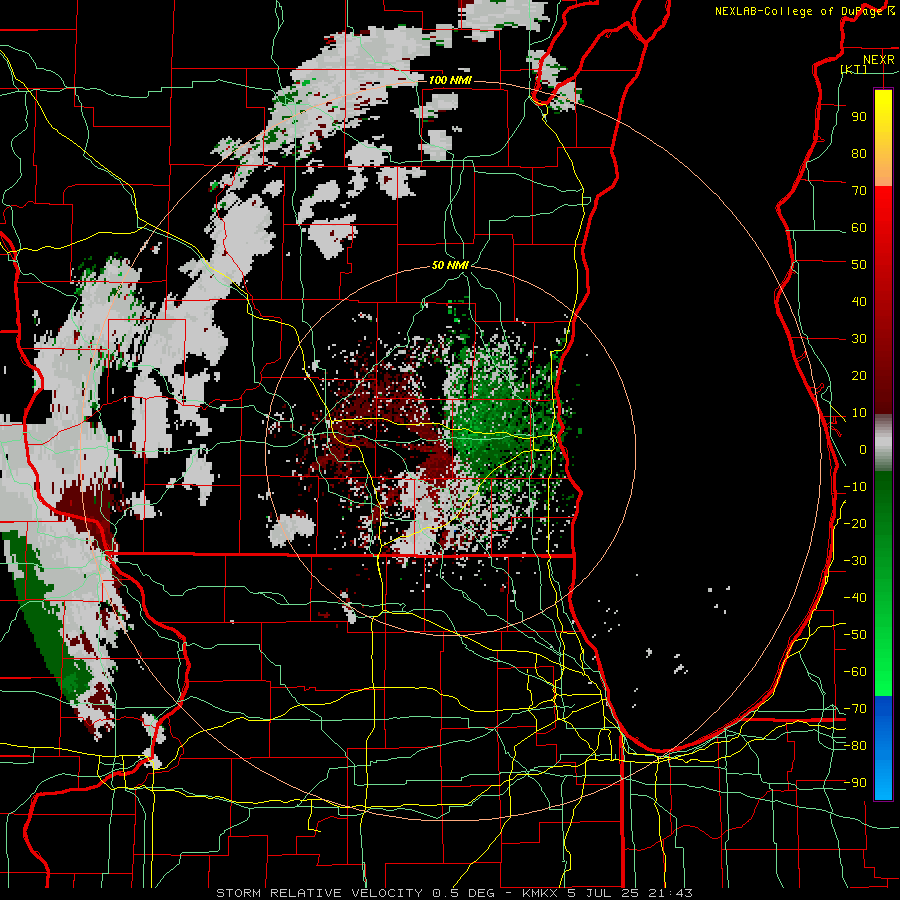Click the 80 value on the velocity scale

coord(859,153)
